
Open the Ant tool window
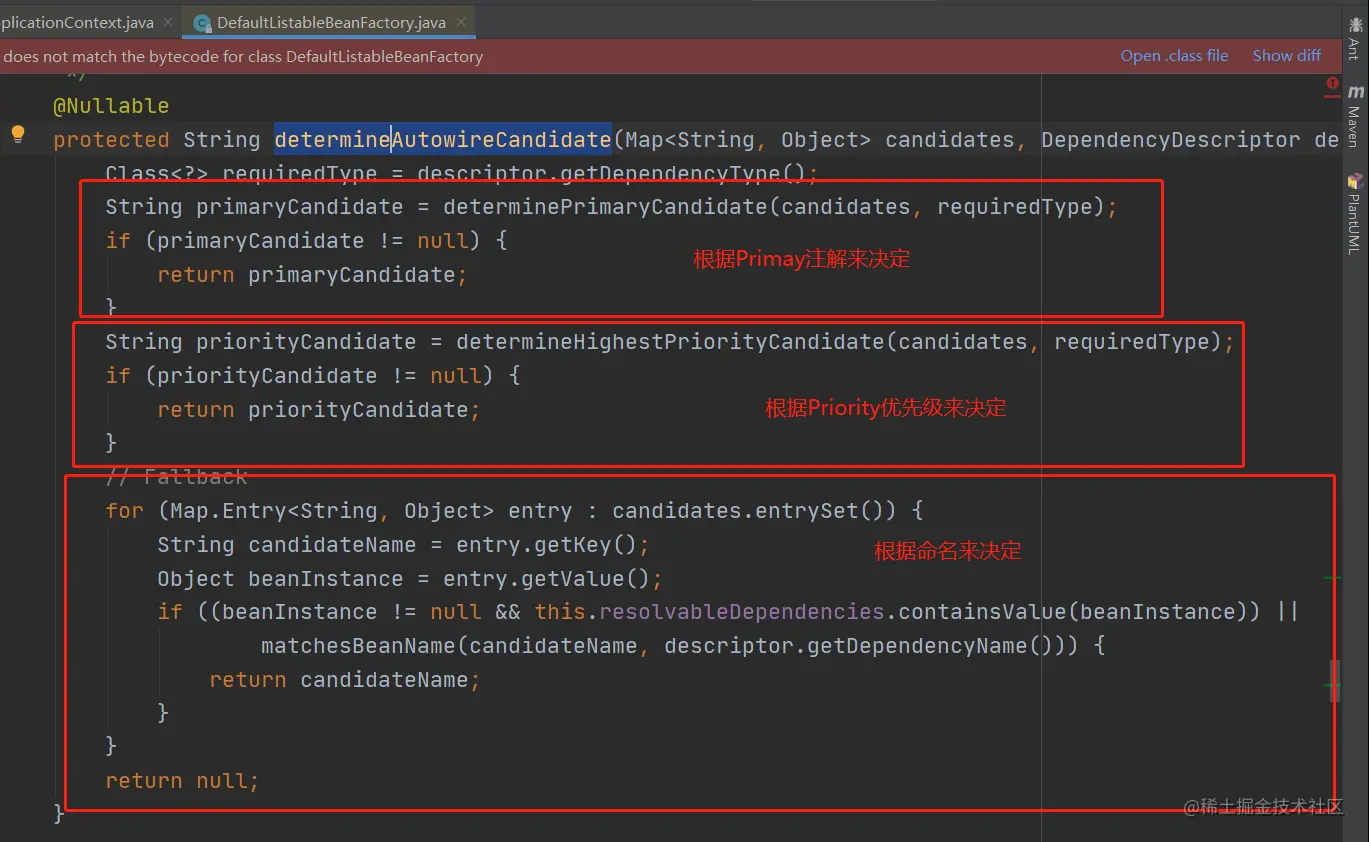[x=1354, y=37]
